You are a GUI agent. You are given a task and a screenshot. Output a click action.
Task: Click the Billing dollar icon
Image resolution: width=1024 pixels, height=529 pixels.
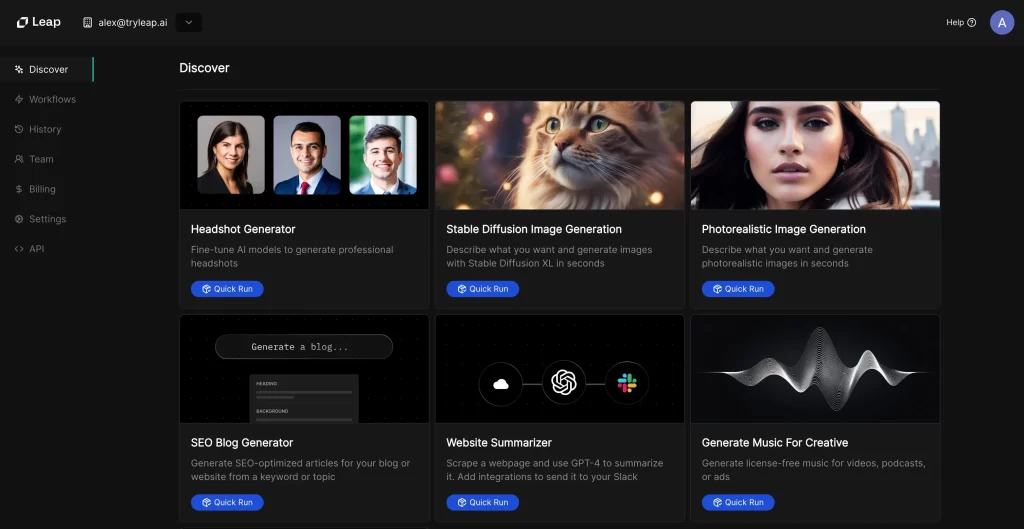coord(19,189)
